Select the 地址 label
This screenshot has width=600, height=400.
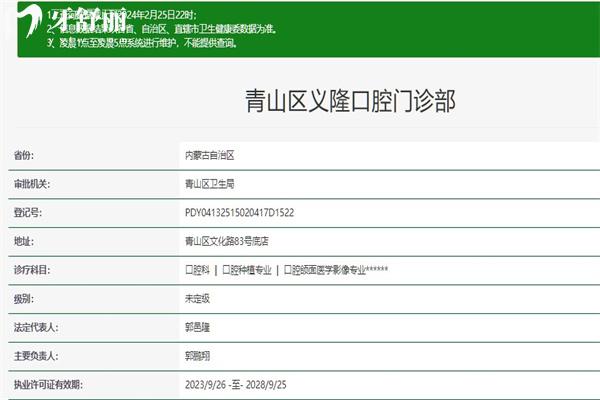(24, 242)
